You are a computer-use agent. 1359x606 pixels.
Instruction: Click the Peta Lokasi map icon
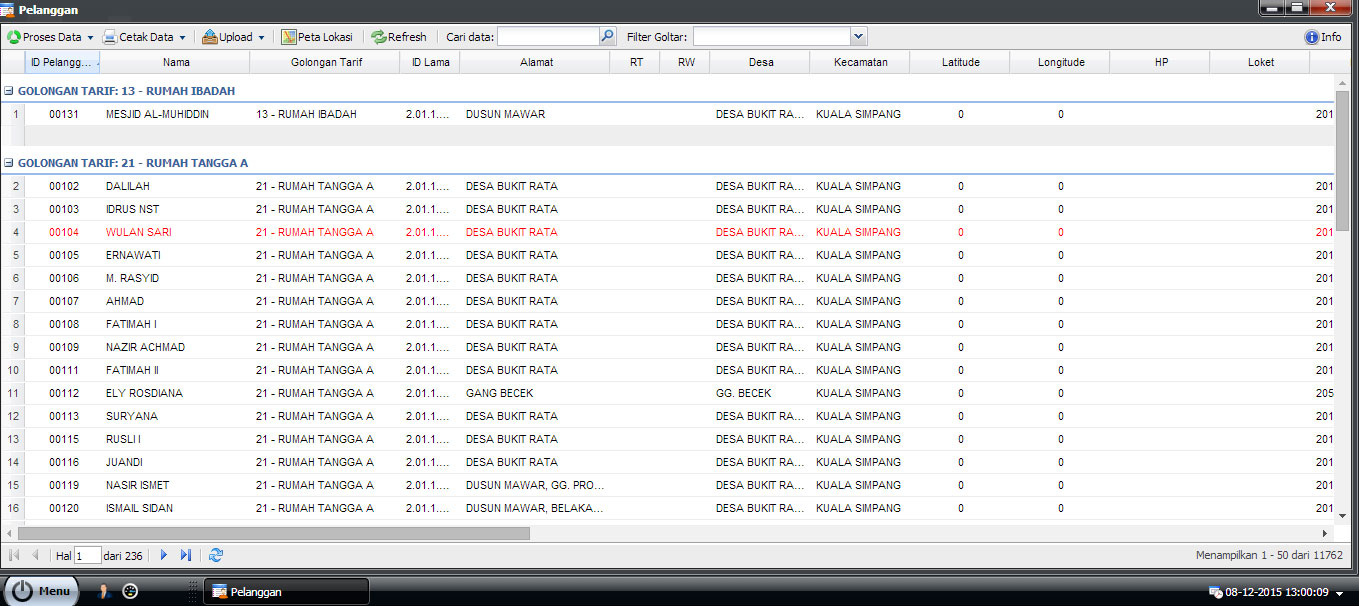[289, 37]
